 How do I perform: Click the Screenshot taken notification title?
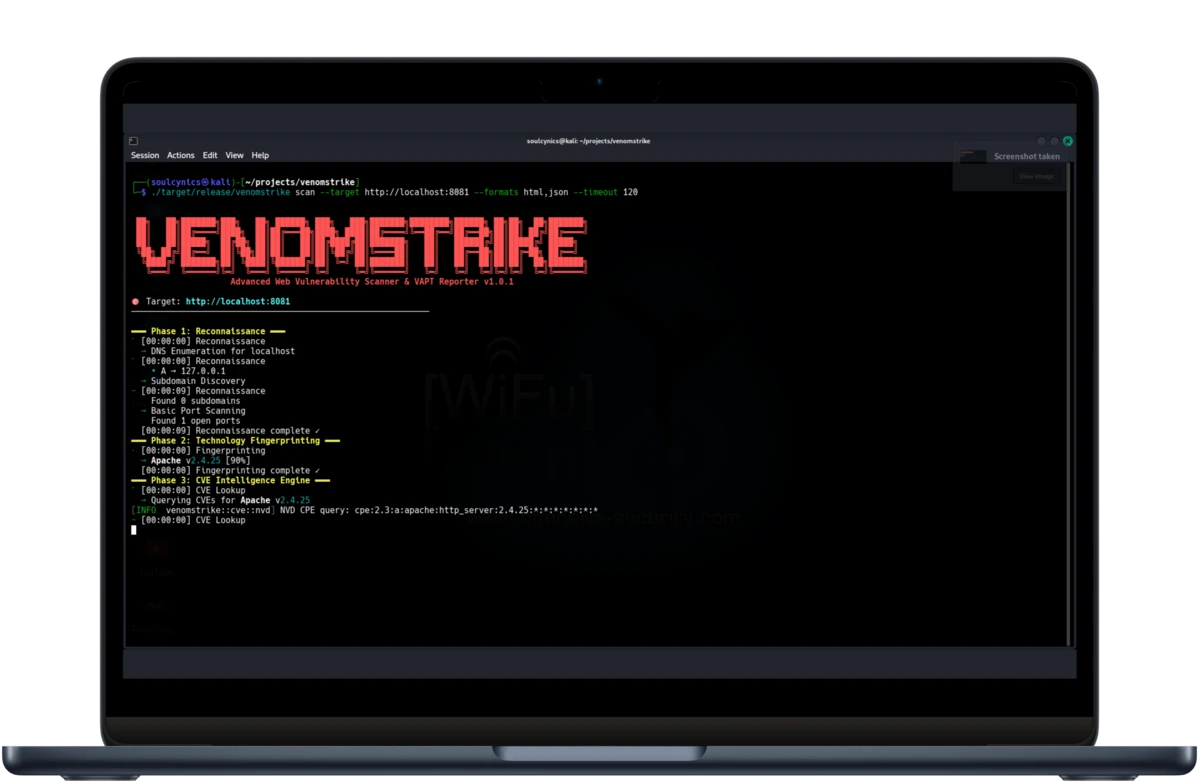(x=1027, y=156)
